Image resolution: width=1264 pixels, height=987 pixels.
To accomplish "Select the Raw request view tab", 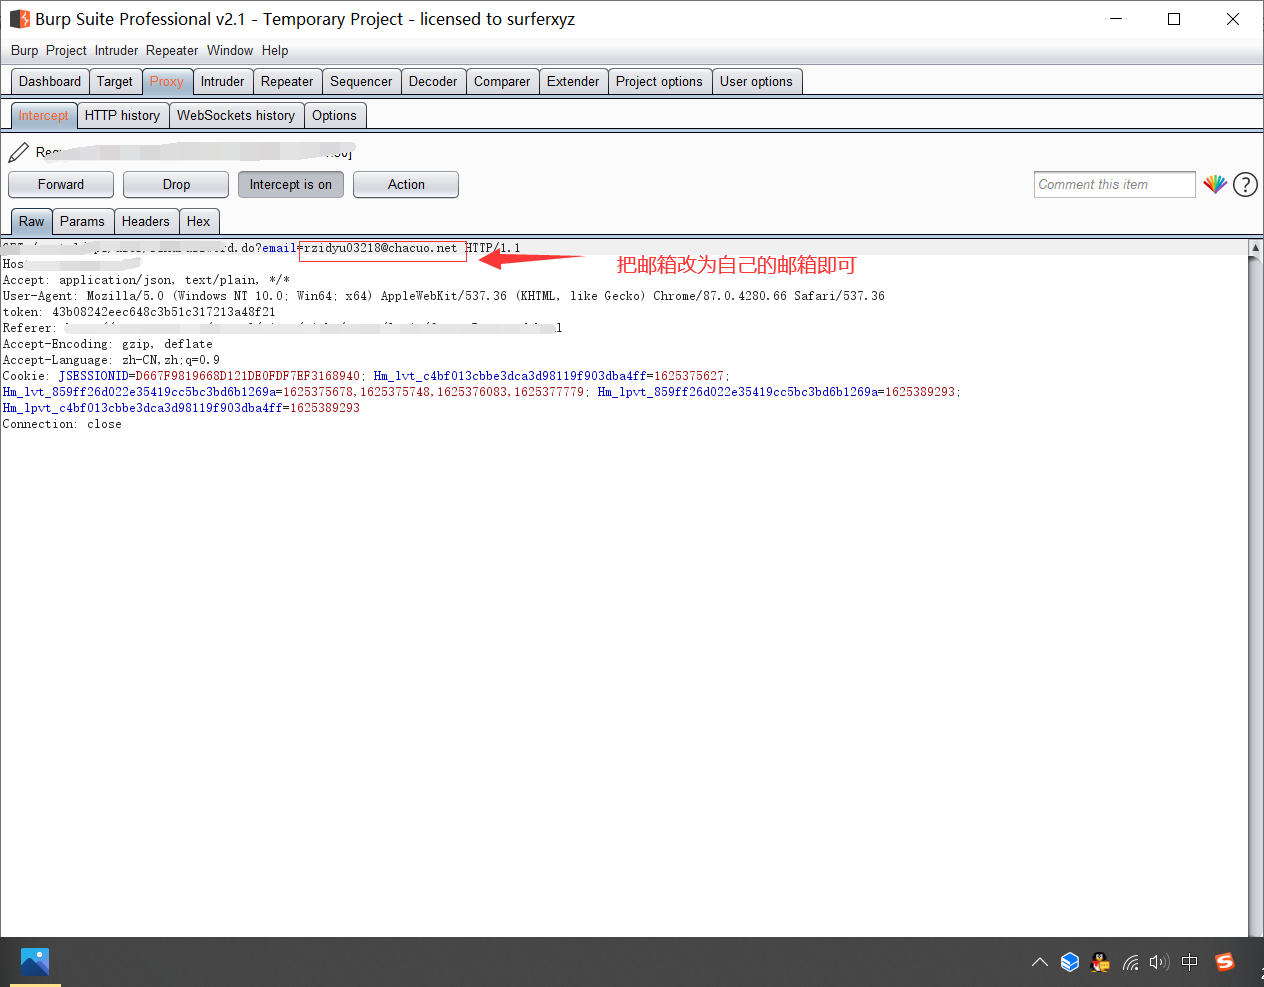I will coord(32,221).
